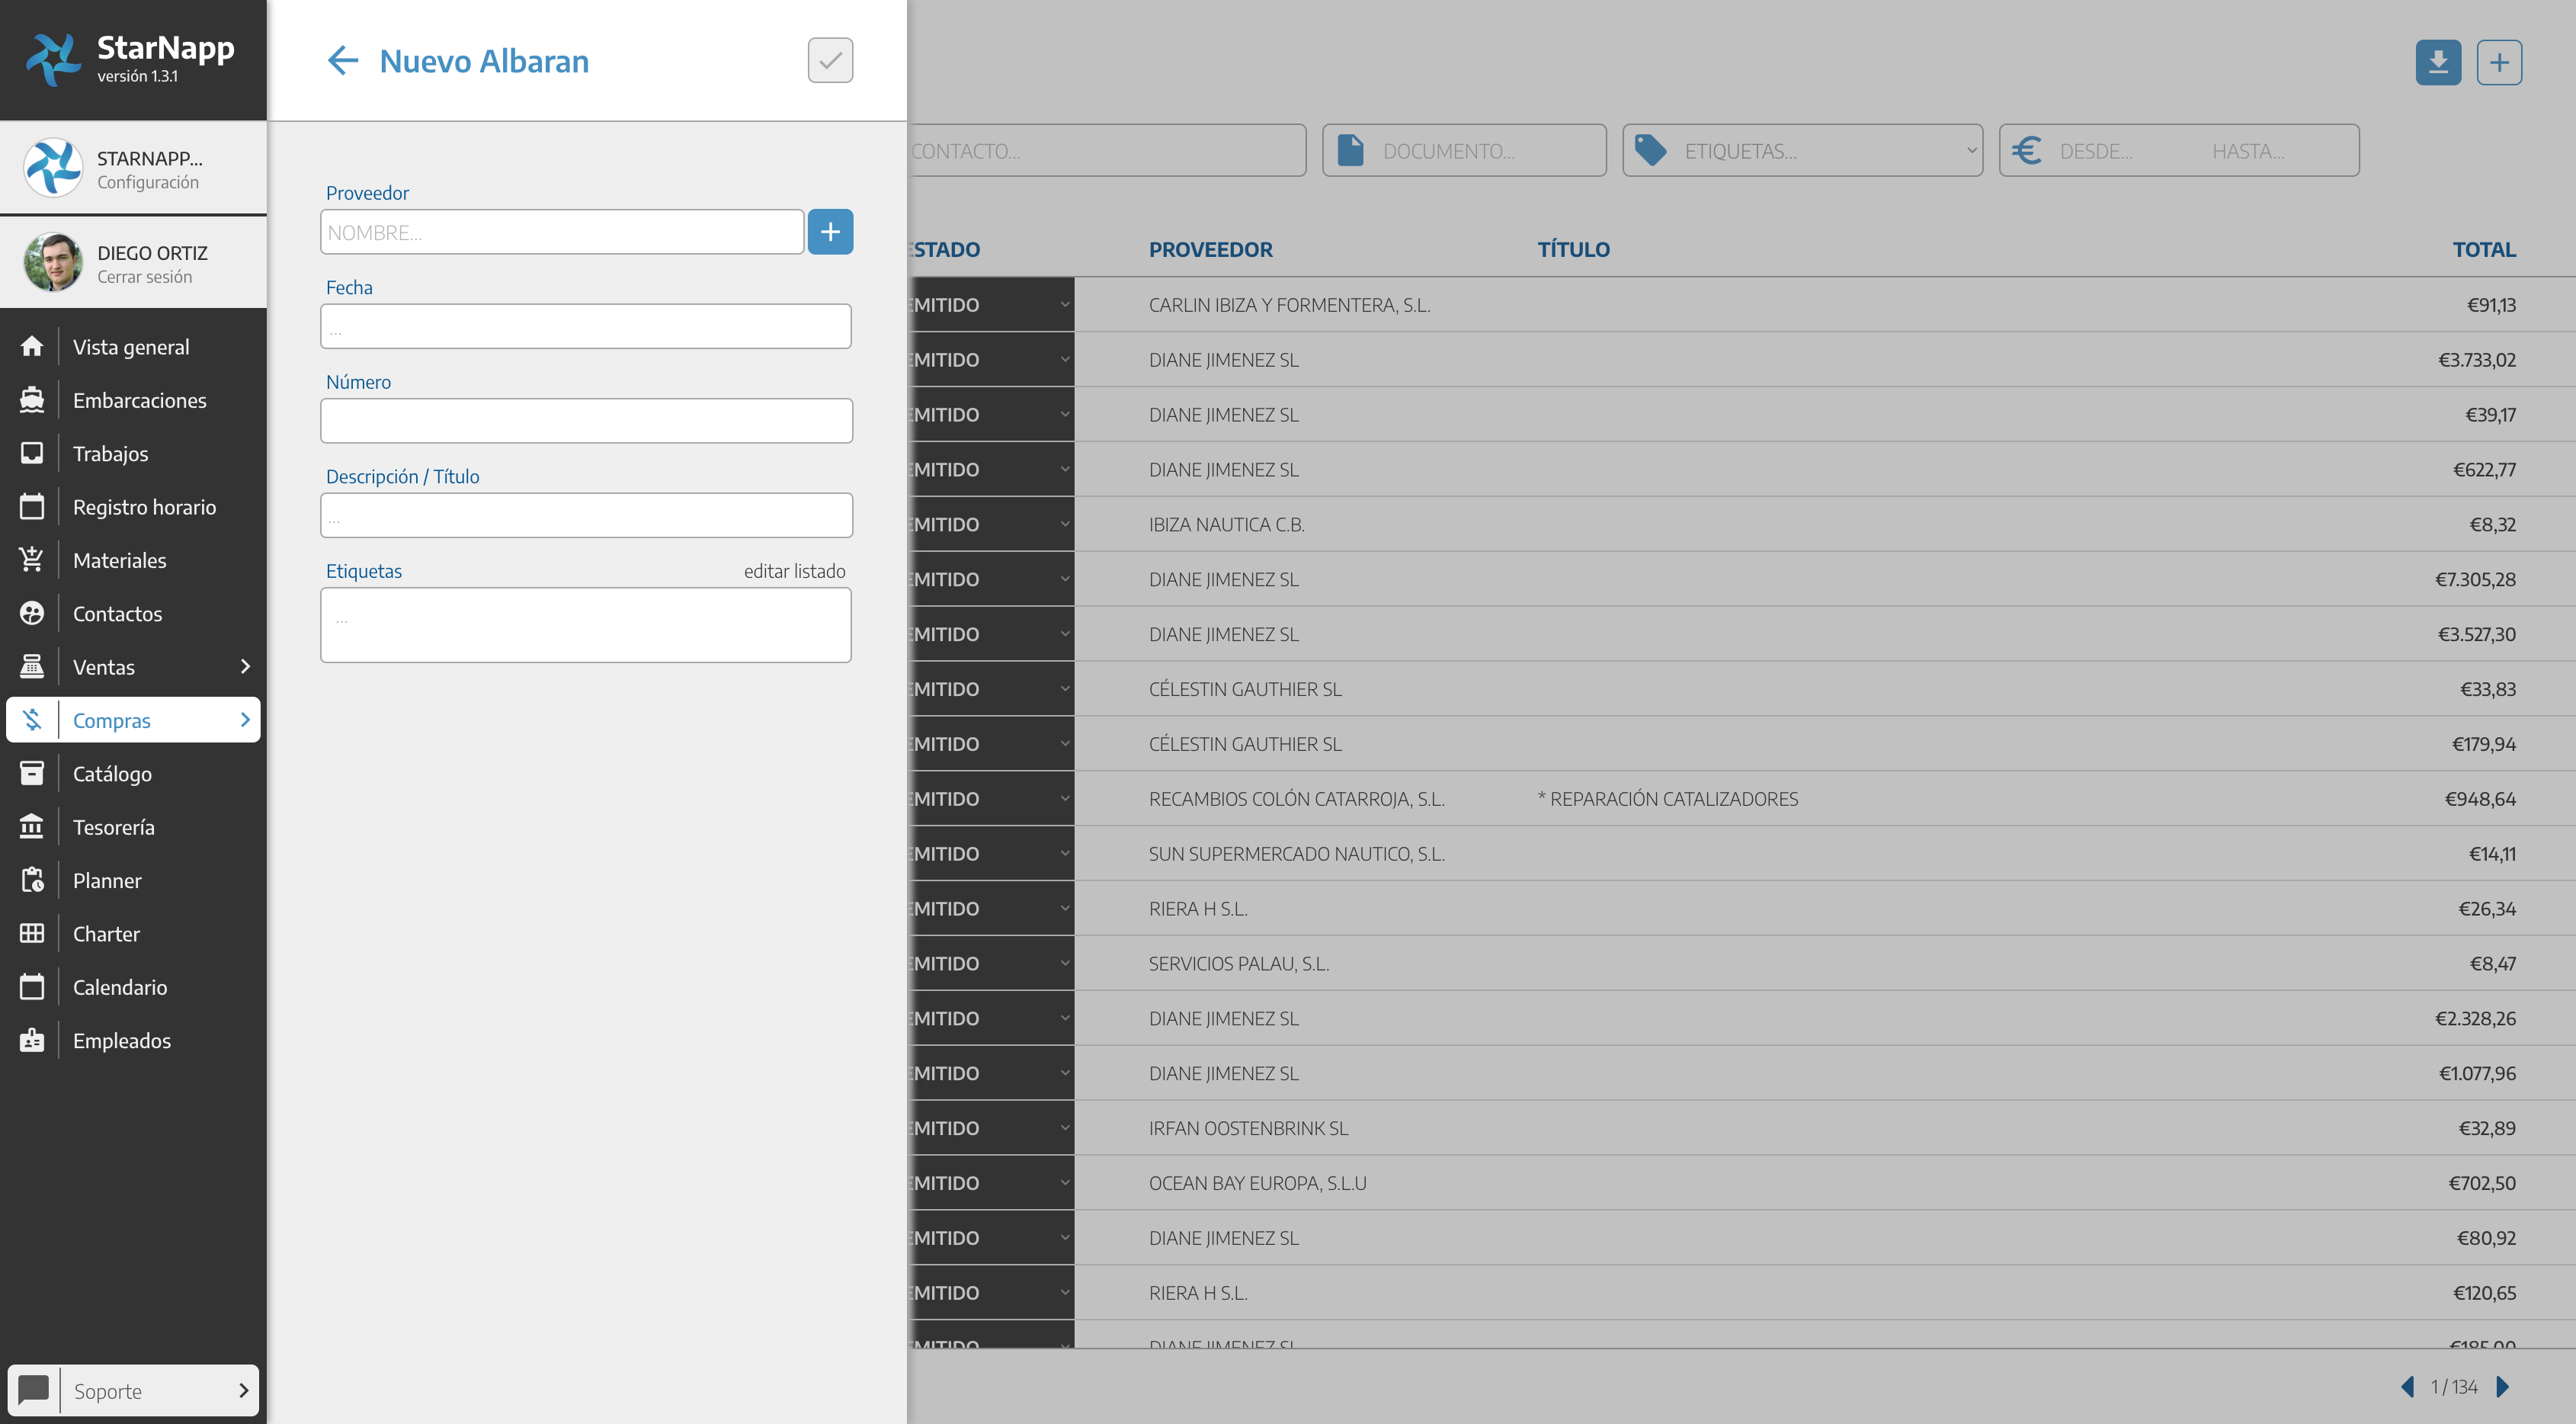
Task: Open Materiales shopping cart icon
Action: [x=32, y=560]
